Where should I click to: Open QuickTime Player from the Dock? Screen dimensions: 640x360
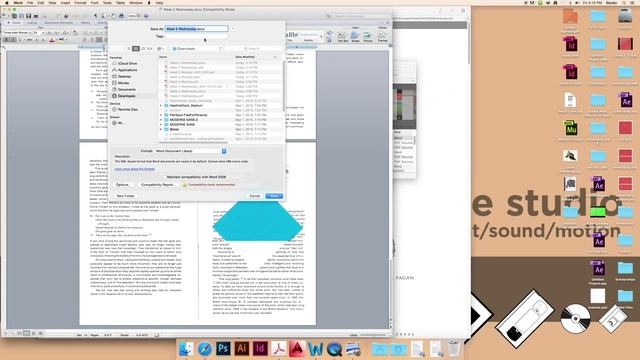click(x=334, y=349)
